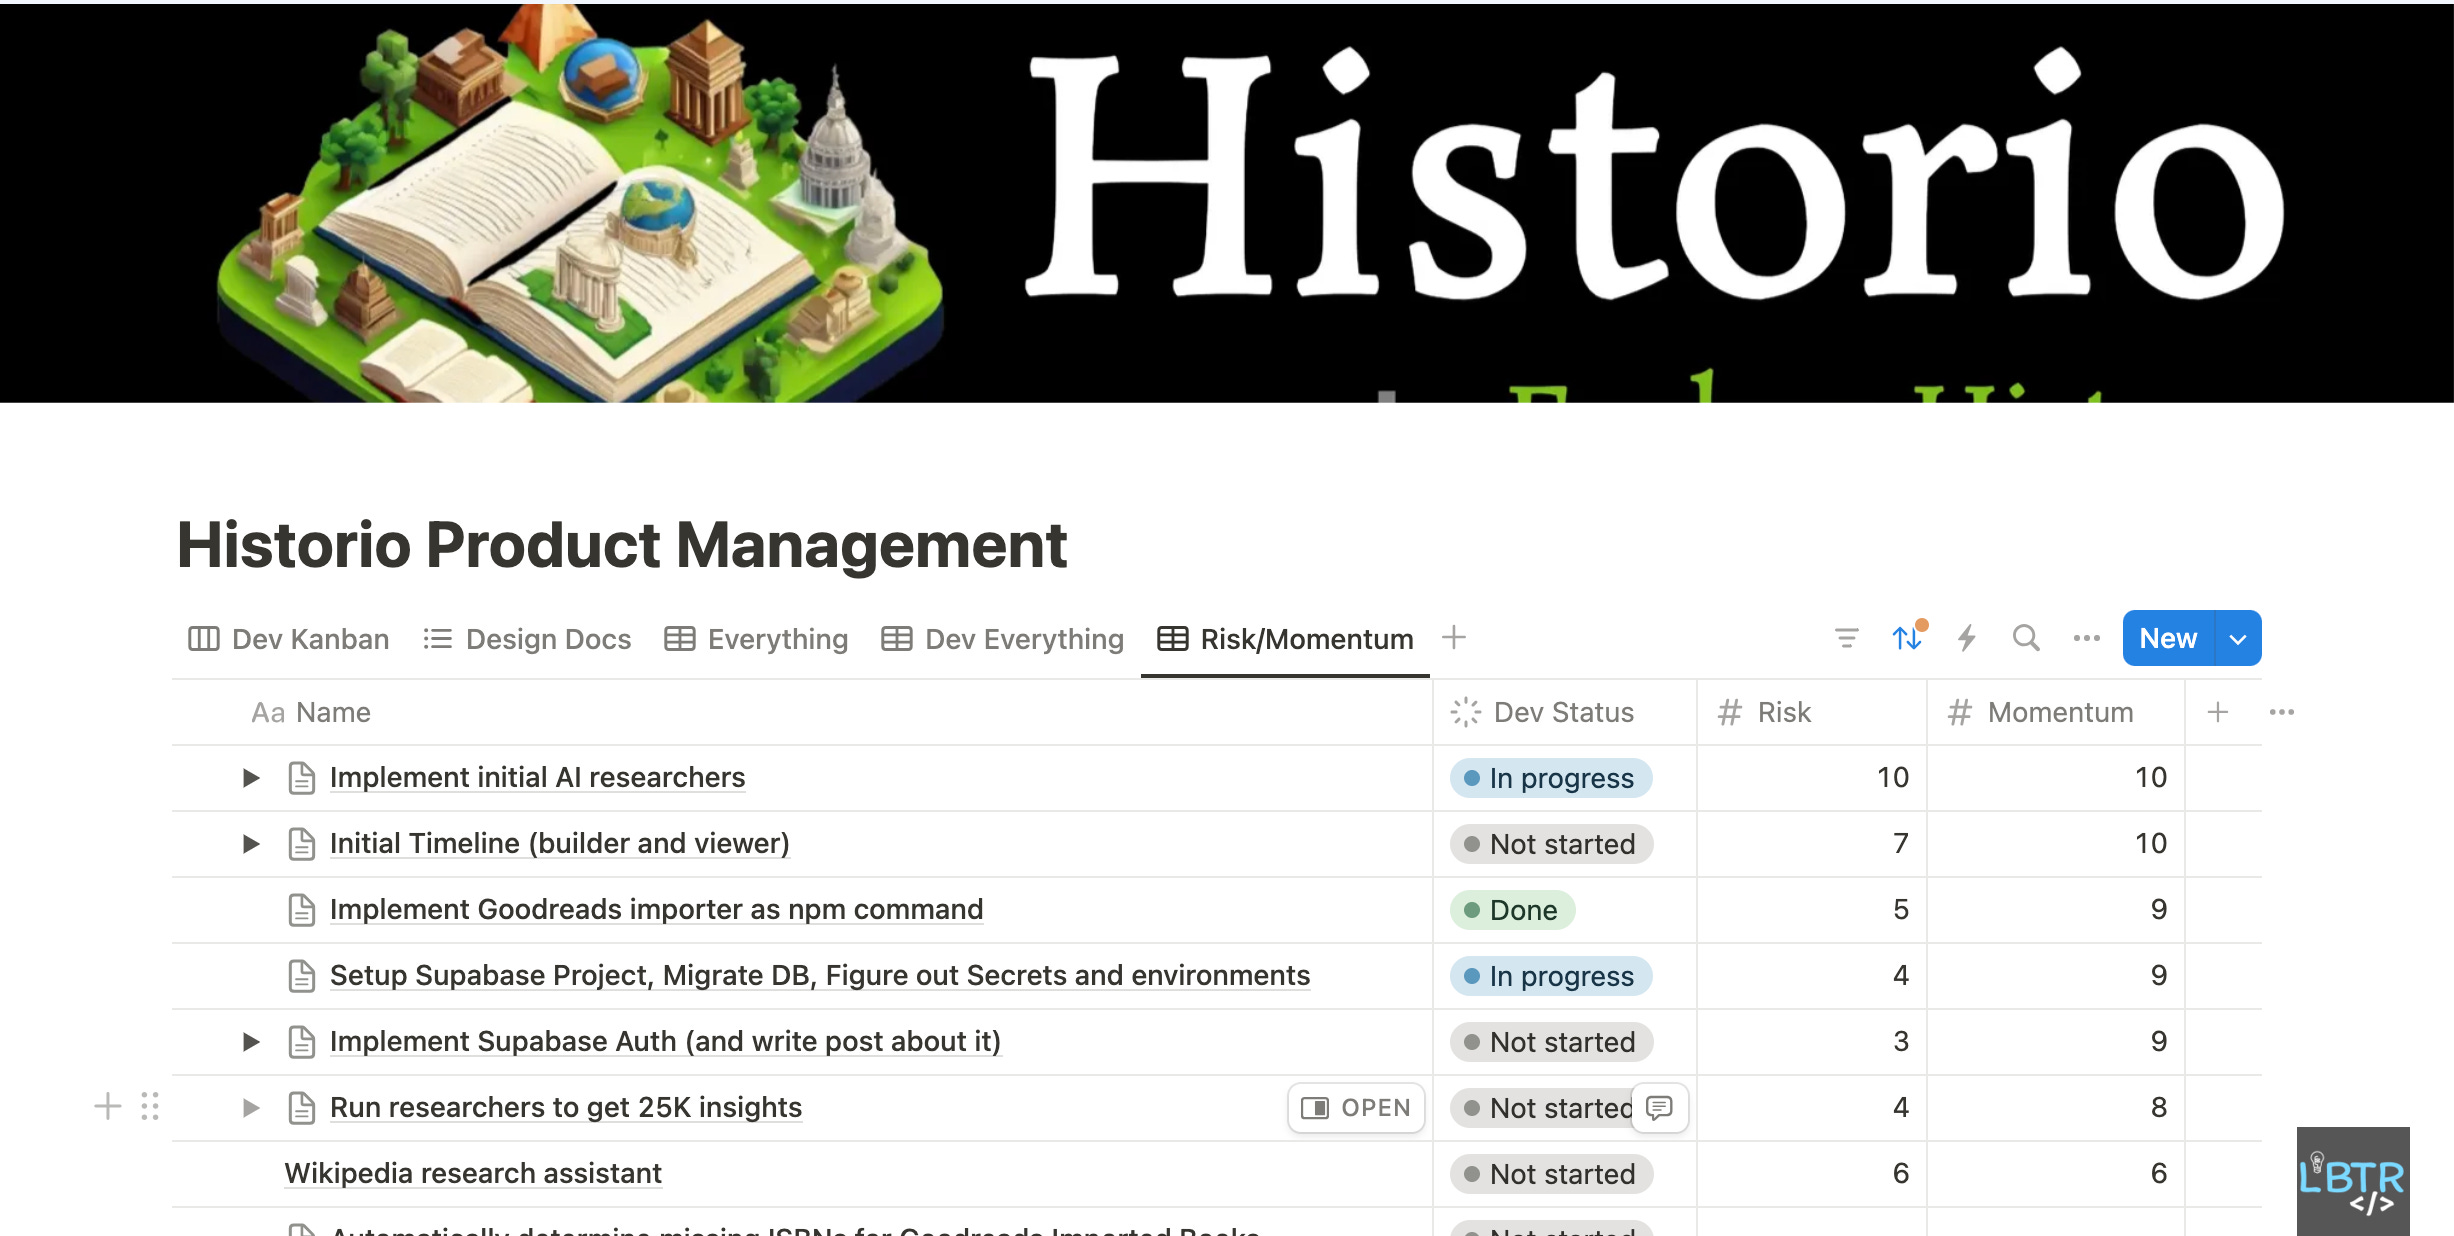Select the Risk/Momentum view tab
Screen dimensions: 2454x1236
tap(1285, 638)
